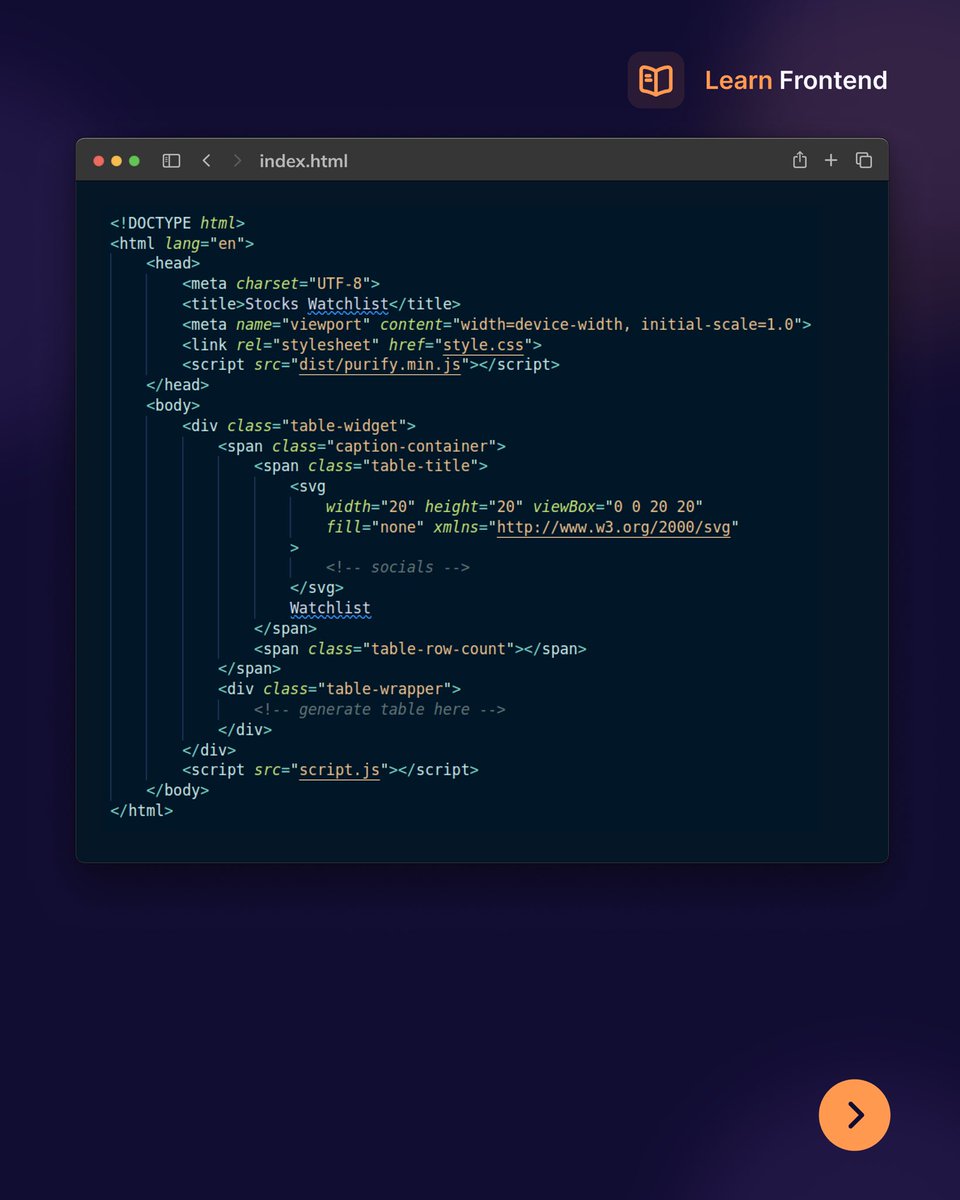Screen dimensions: 960x1200
Task: Open the script.js source link
Action: tap(339, 770)
